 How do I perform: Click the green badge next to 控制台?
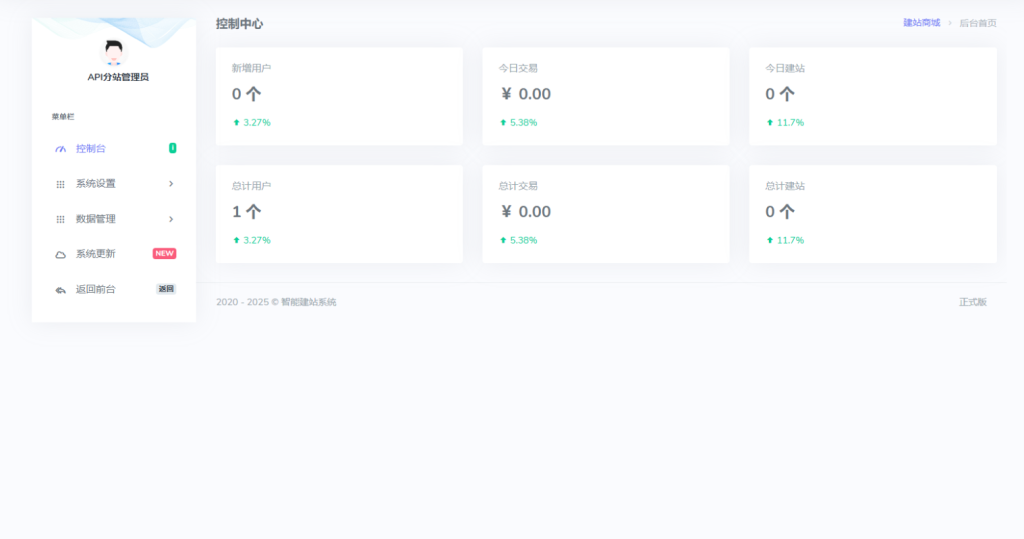click(x=172, y=148)
